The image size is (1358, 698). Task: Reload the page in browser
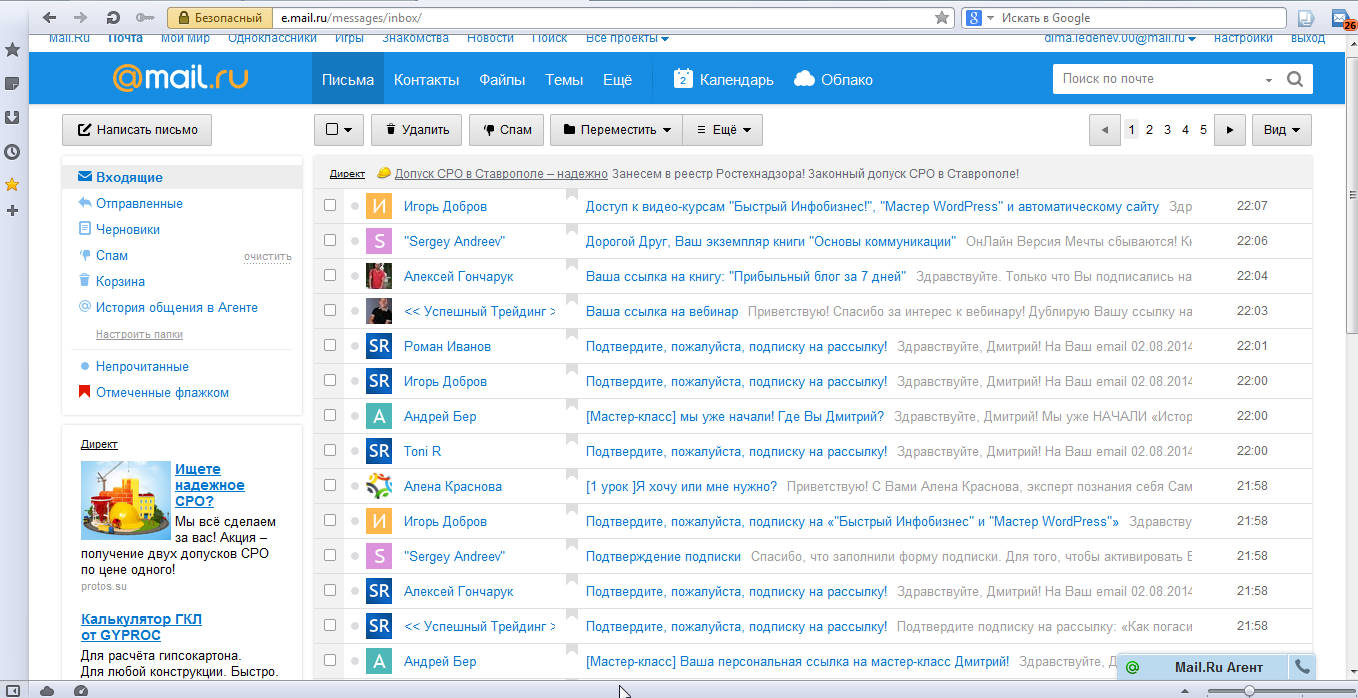click(x=113, y=18)
